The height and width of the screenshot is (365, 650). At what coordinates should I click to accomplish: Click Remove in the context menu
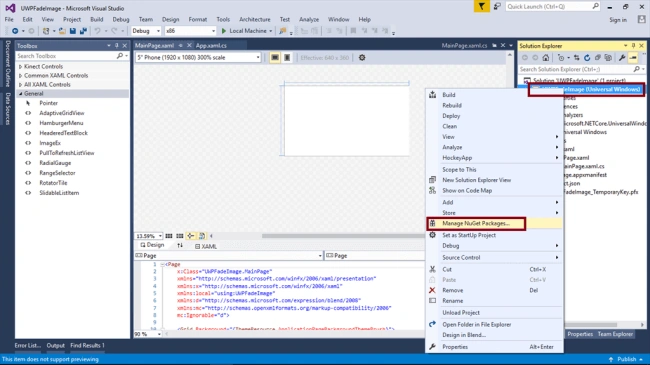[x=452, y=290]
